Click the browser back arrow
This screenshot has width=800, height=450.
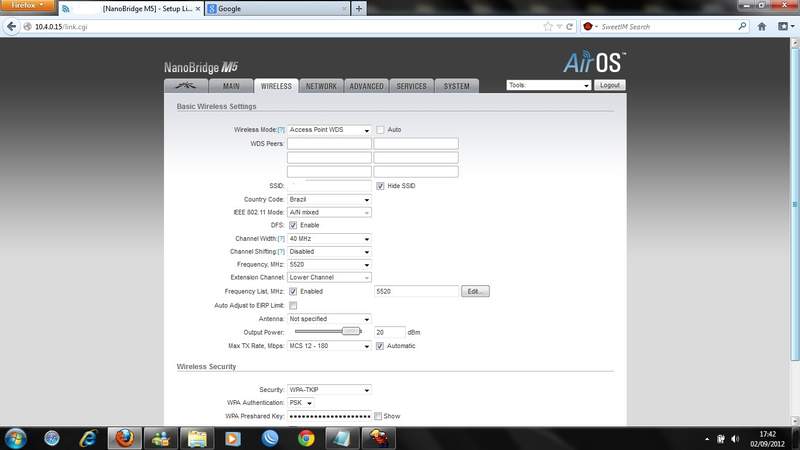[11, 27]
